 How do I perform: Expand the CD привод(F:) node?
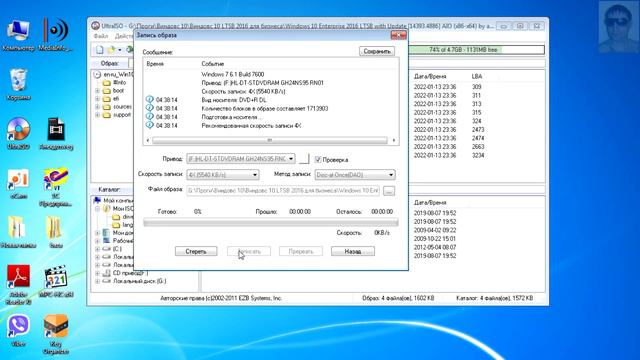point(98,273)
